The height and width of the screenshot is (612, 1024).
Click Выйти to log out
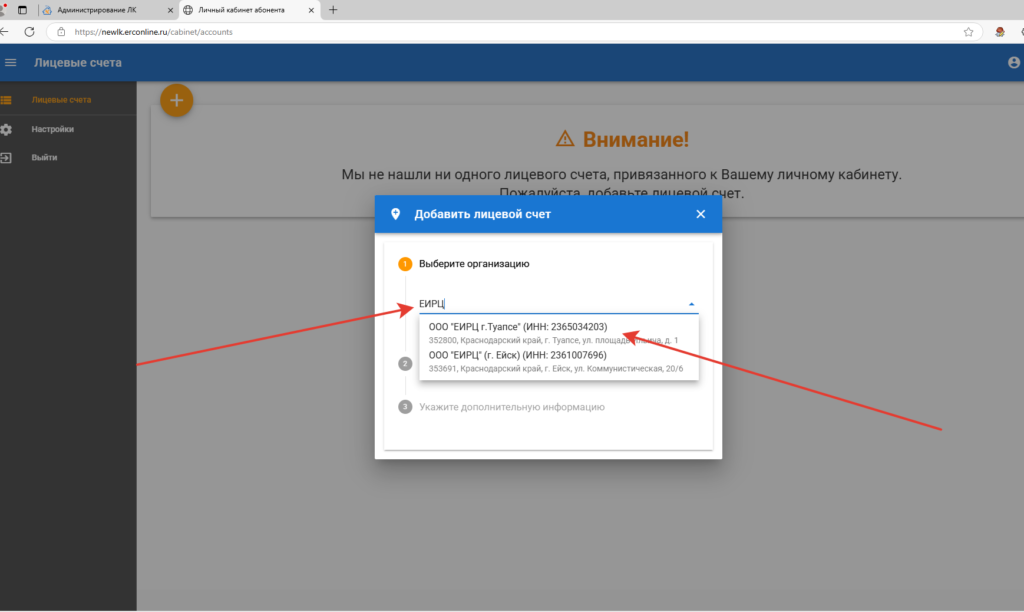(x=44, y=158)
